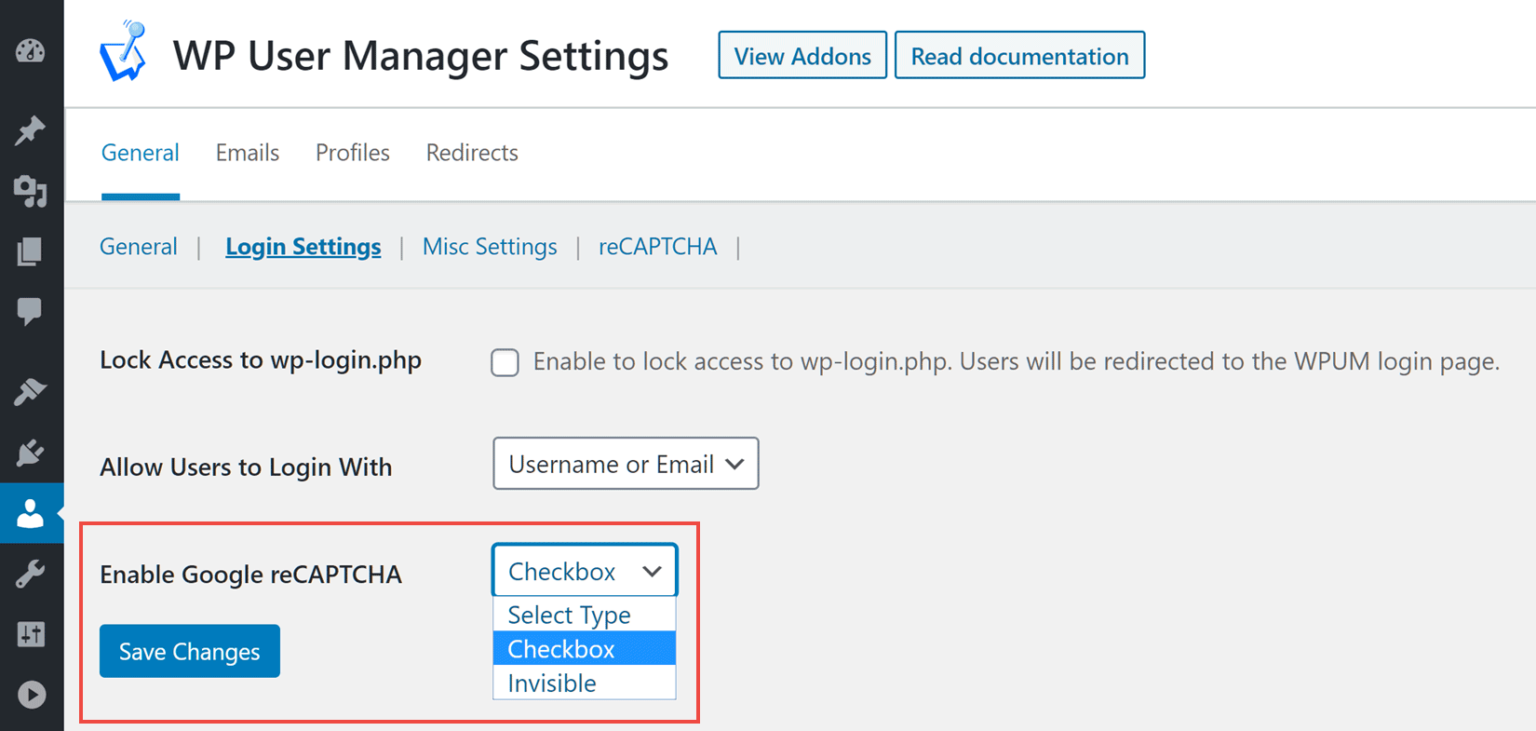The image size is (1536, 731).
Task: Choose Select Type option in list
Action: [x=584, y=615]
